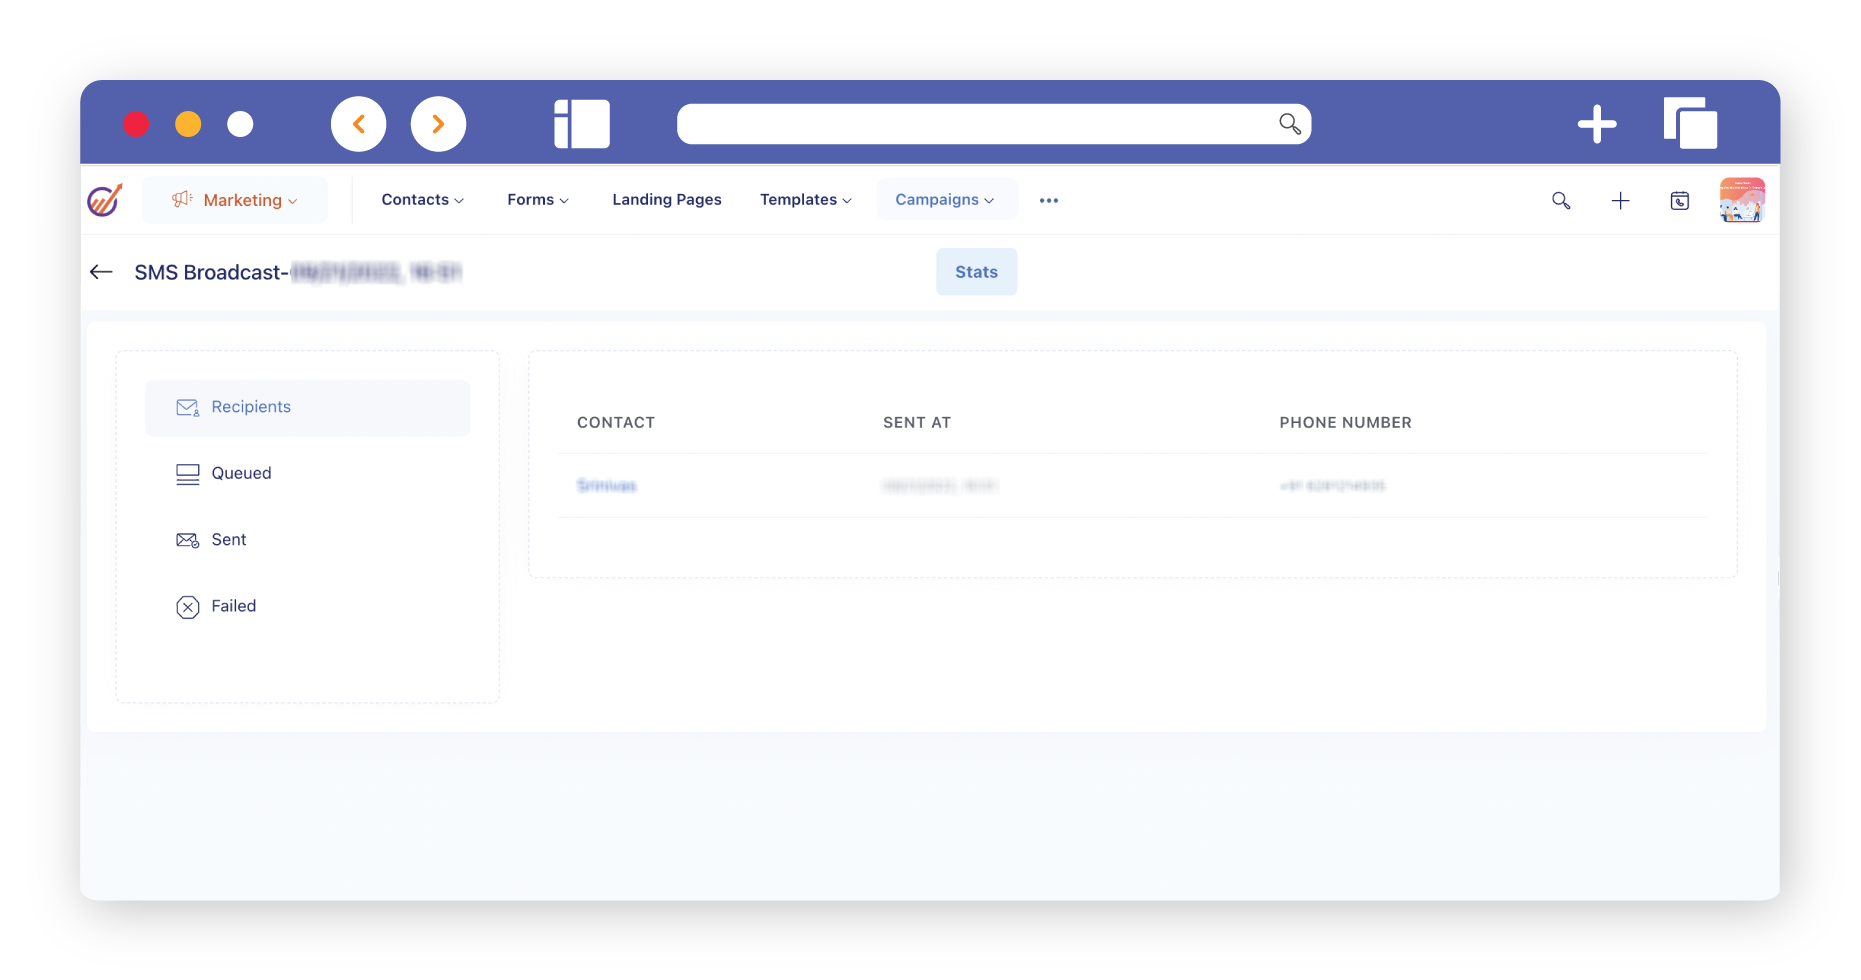Click the duplicate windows icon
Viewport: 1861px width, 980px height.
tap(1690, 124)
